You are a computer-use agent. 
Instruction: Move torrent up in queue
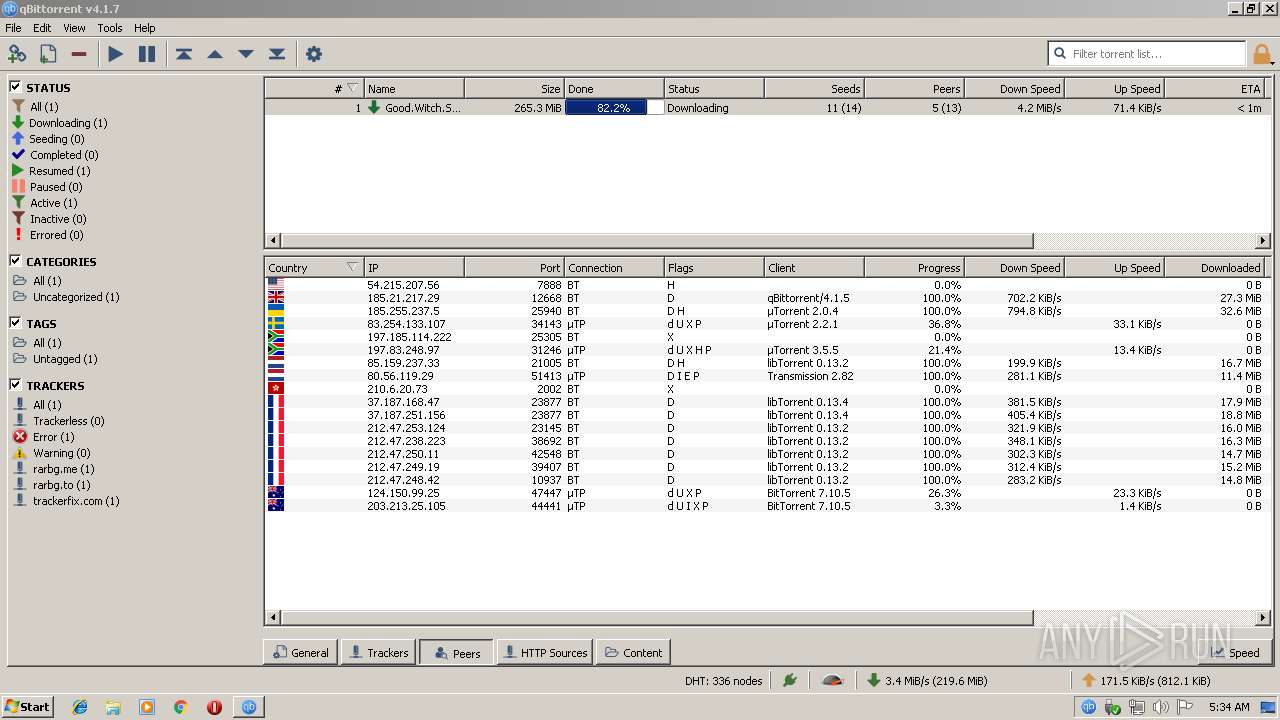click(x=215, y=54)
